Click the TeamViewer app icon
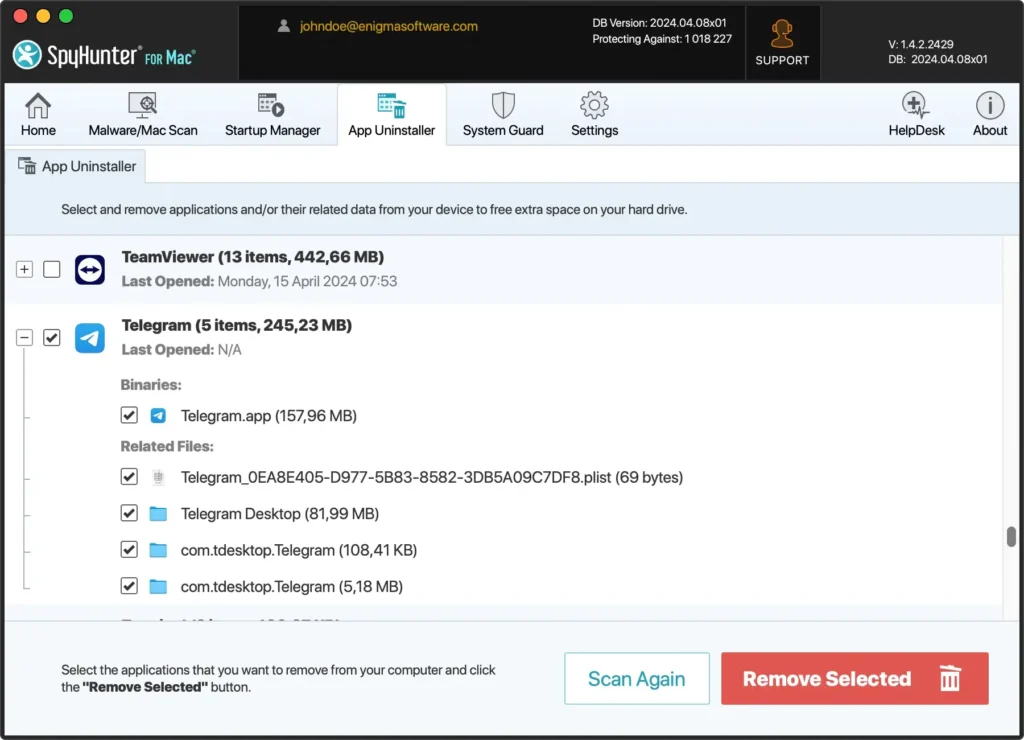 (89, 270)
